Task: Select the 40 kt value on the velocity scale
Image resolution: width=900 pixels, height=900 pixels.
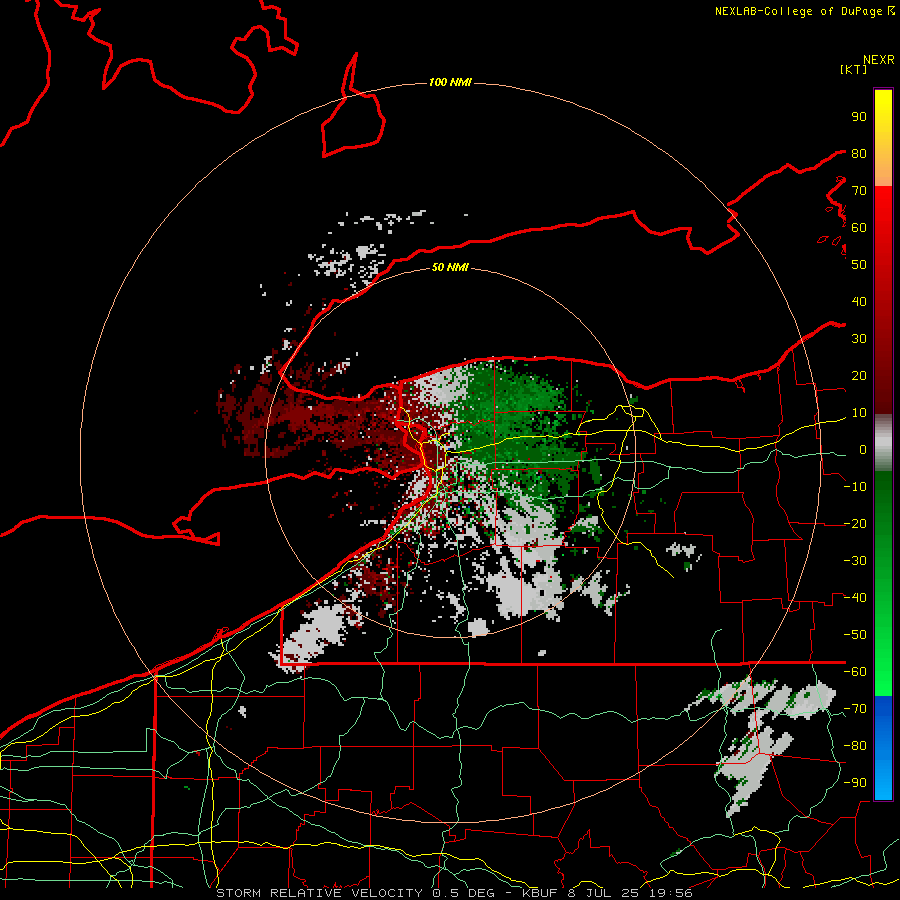Action: [859, 302]
